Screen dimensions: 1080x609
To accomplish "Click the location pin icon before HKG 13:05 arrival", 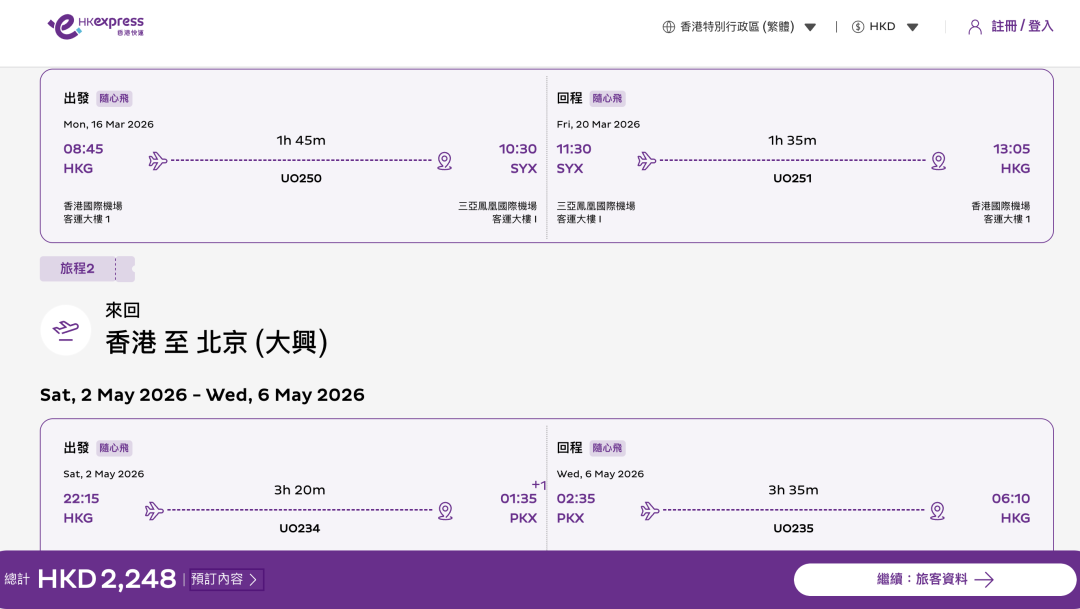I will 937,160.
